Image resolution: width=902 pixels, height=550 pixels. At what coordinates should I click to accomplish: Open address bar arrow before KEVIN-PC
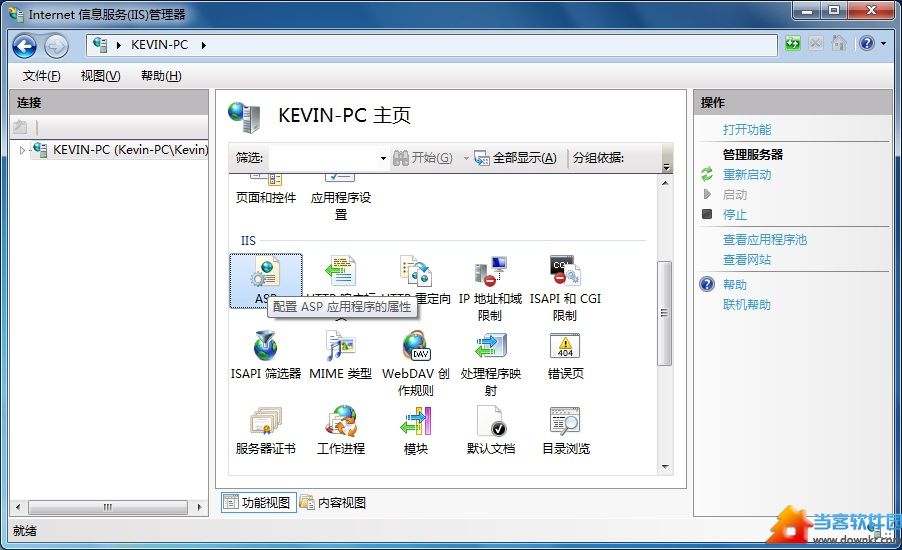pos(119,45)
